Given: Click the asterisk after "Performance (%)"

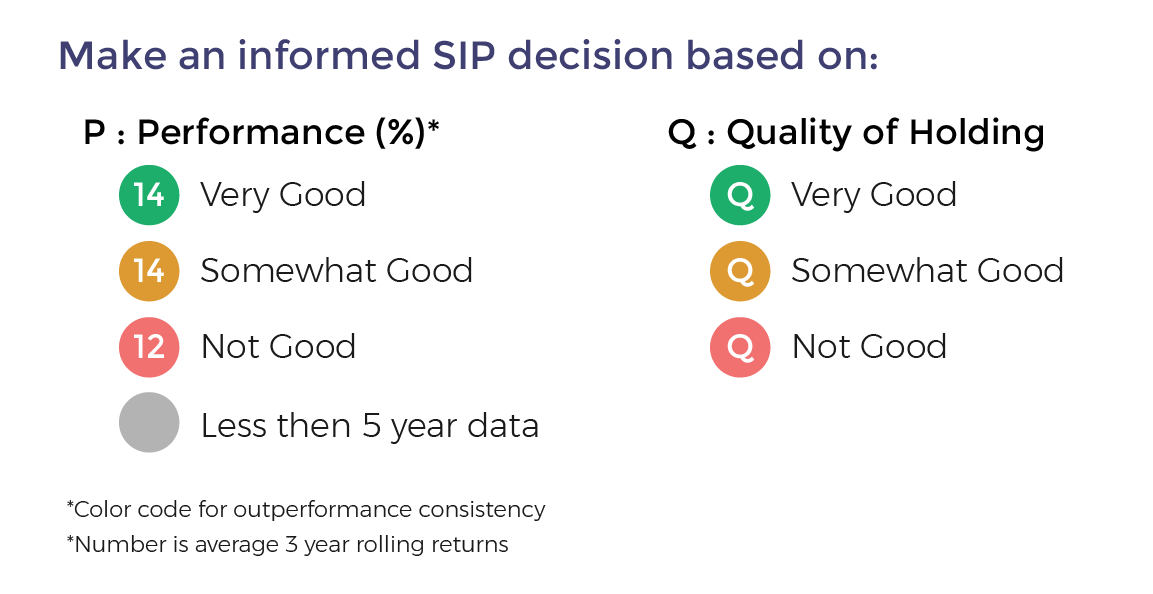Looking at the screenshot, I should coord(434,127).
